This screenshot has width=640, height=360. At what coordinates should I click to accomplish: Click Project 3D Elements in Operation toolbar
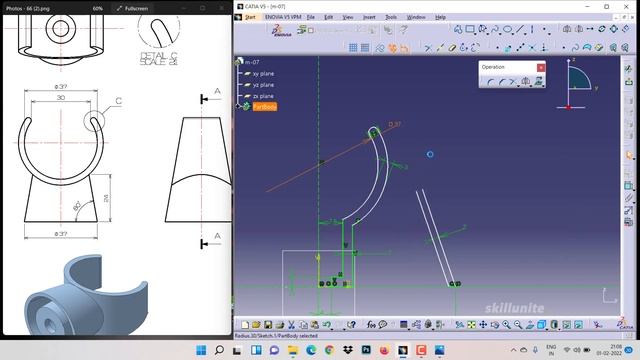(x=538, y=81)
